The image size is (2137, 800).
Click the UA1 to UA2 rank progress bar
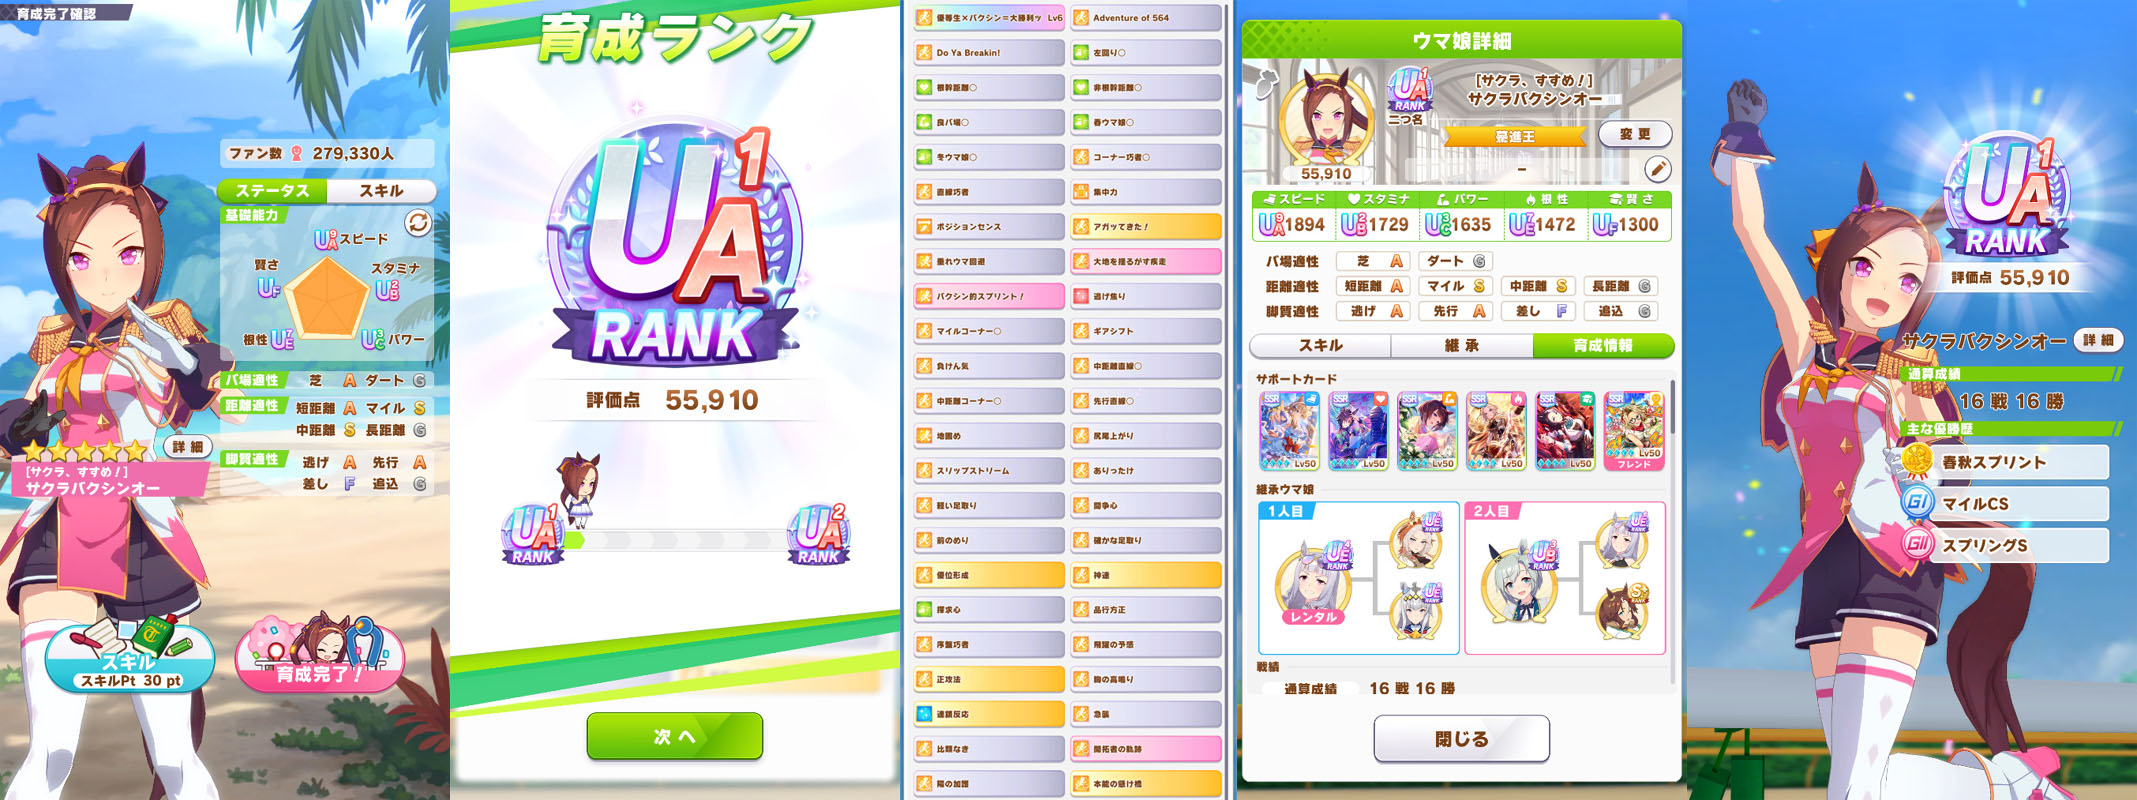pos(676,540)
